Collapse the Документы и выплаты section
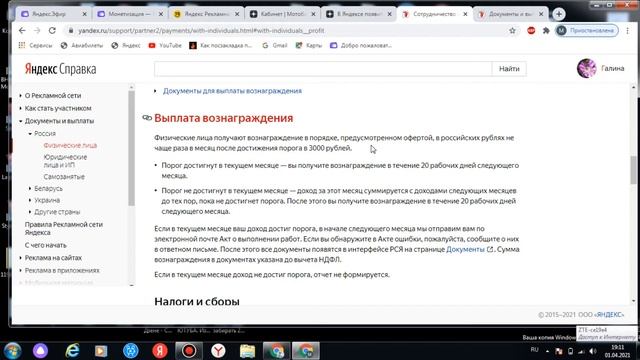Screen dimensions: 640x360 21,121
